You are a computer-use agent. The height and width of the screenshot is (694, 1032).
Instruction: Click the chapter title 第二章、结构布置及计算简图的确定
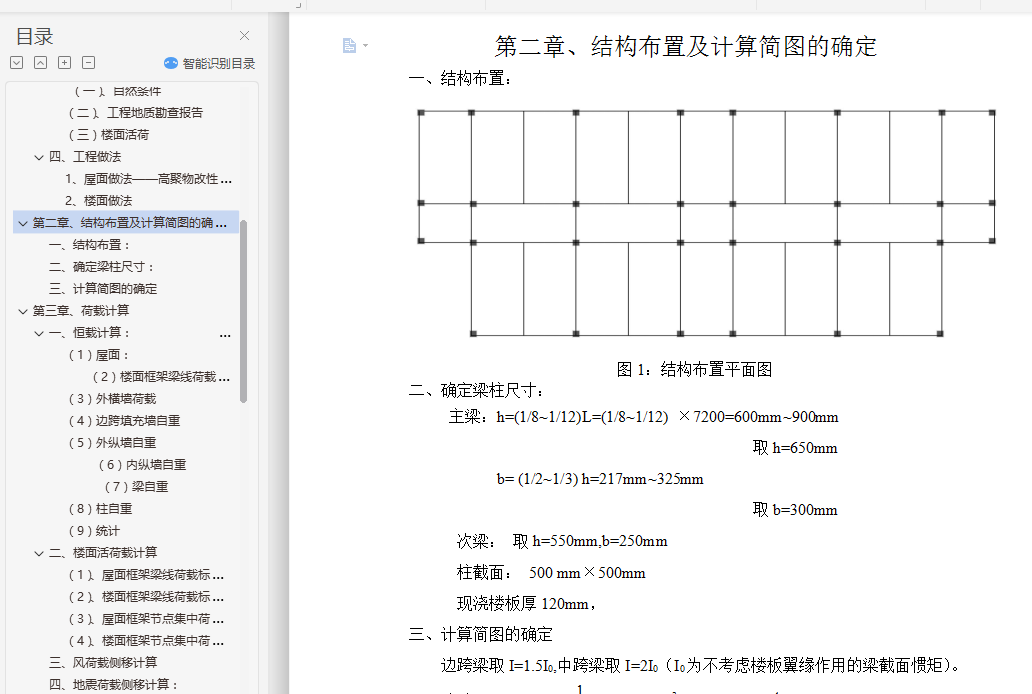pyautogui.click(x=686, y=46)
